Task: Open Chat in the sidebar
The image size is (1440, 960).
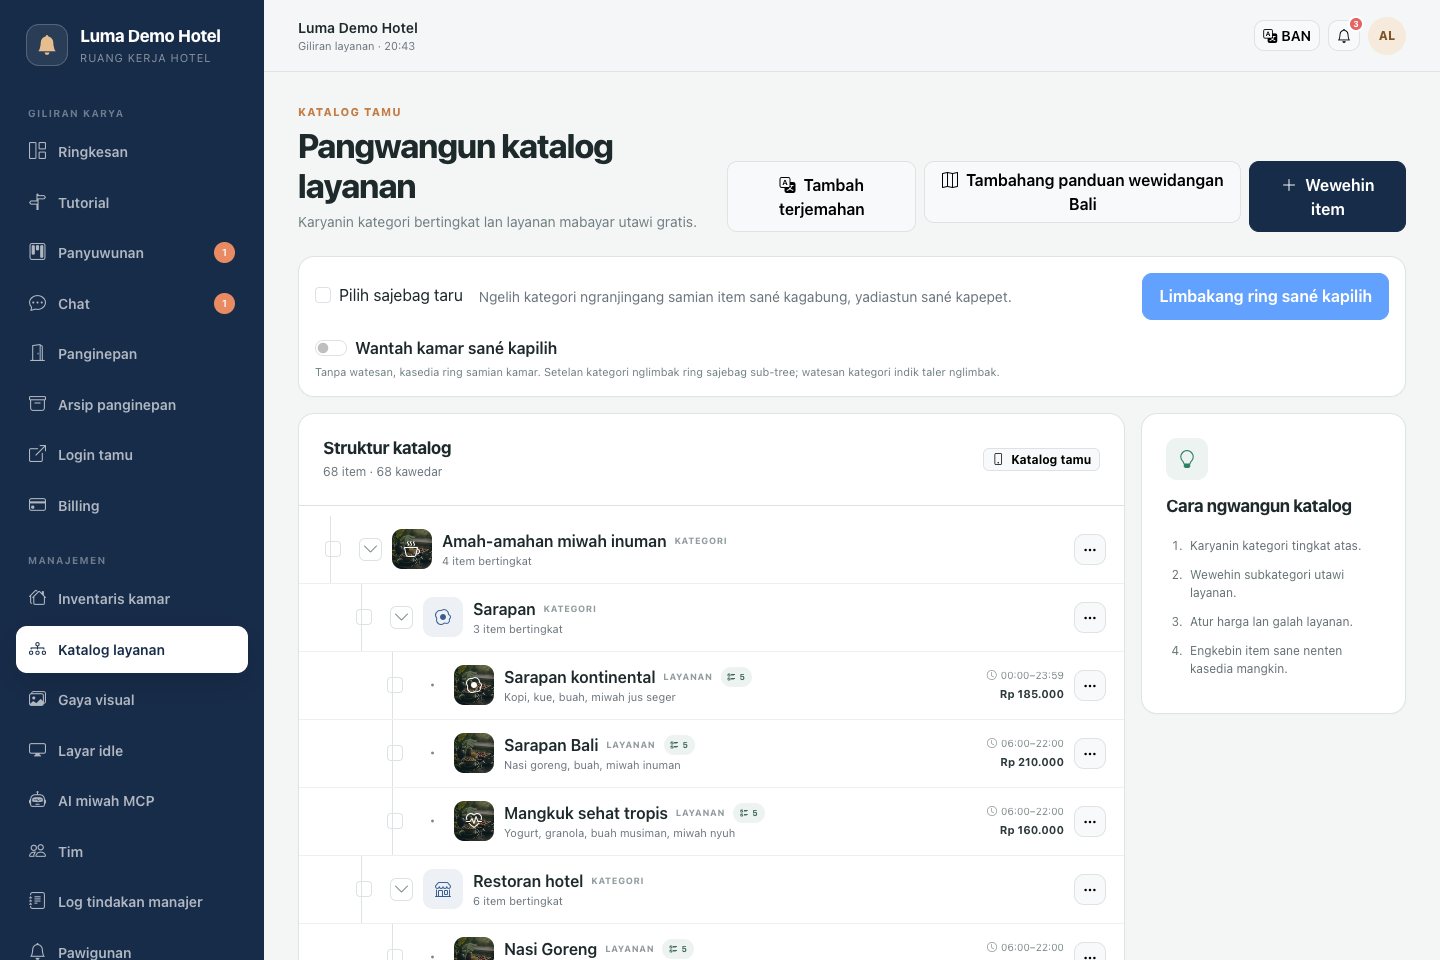Action: 132,304
